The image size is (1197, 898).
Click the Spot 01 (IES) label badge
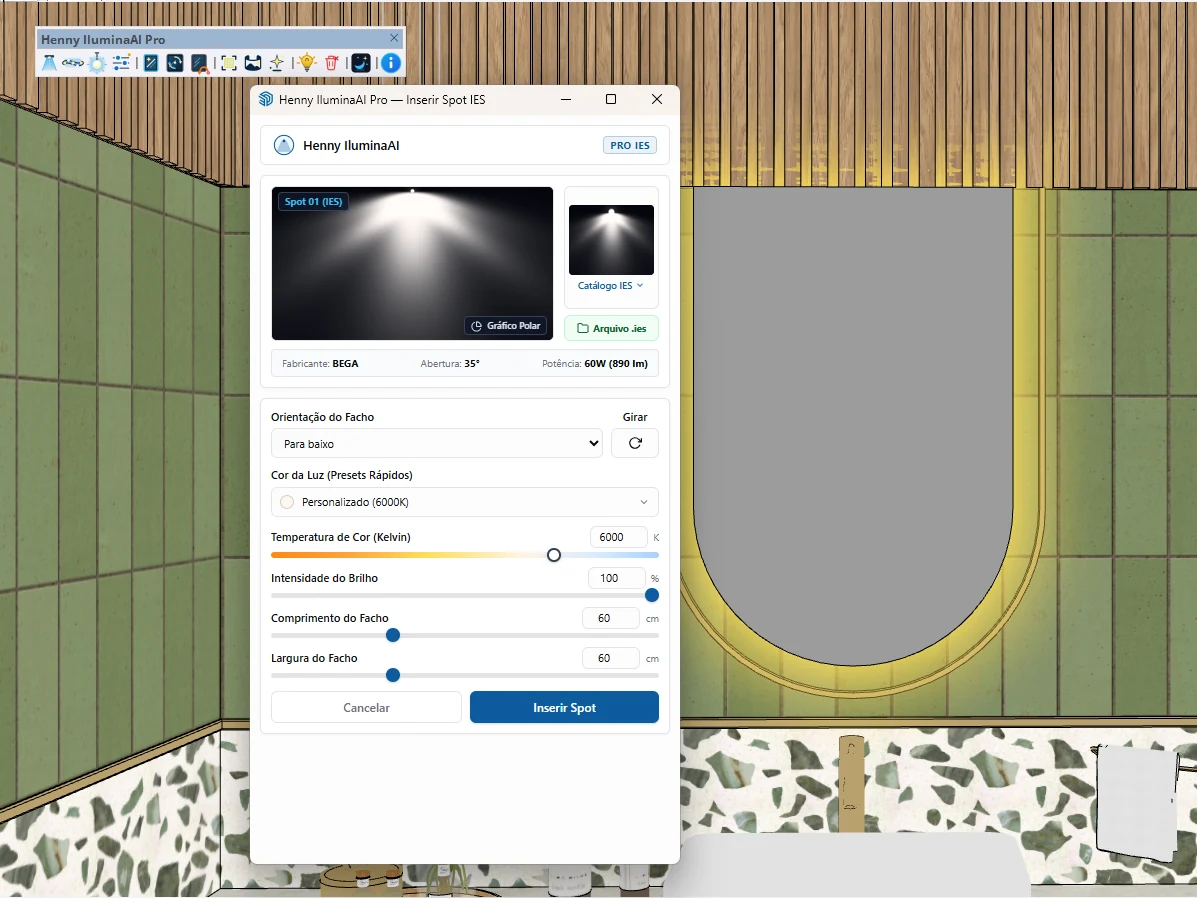[313, 202]
